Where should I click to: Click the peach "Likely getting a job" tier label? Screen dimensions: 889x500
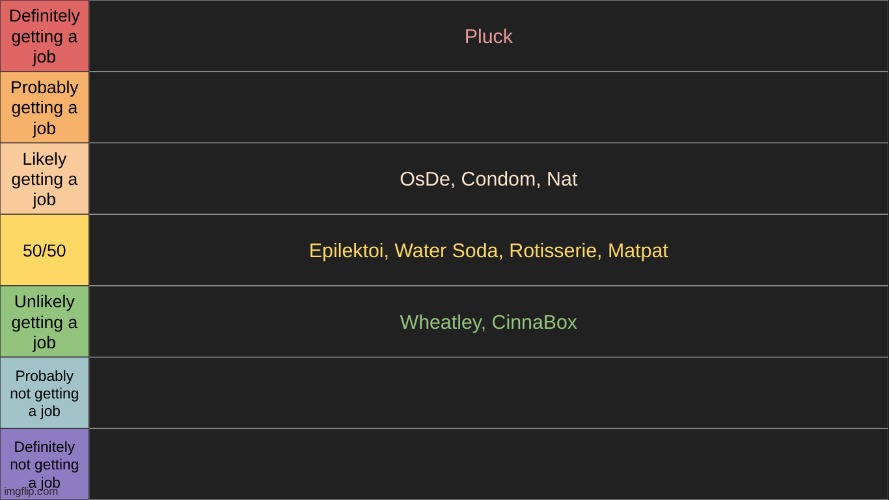coord(44,179)
